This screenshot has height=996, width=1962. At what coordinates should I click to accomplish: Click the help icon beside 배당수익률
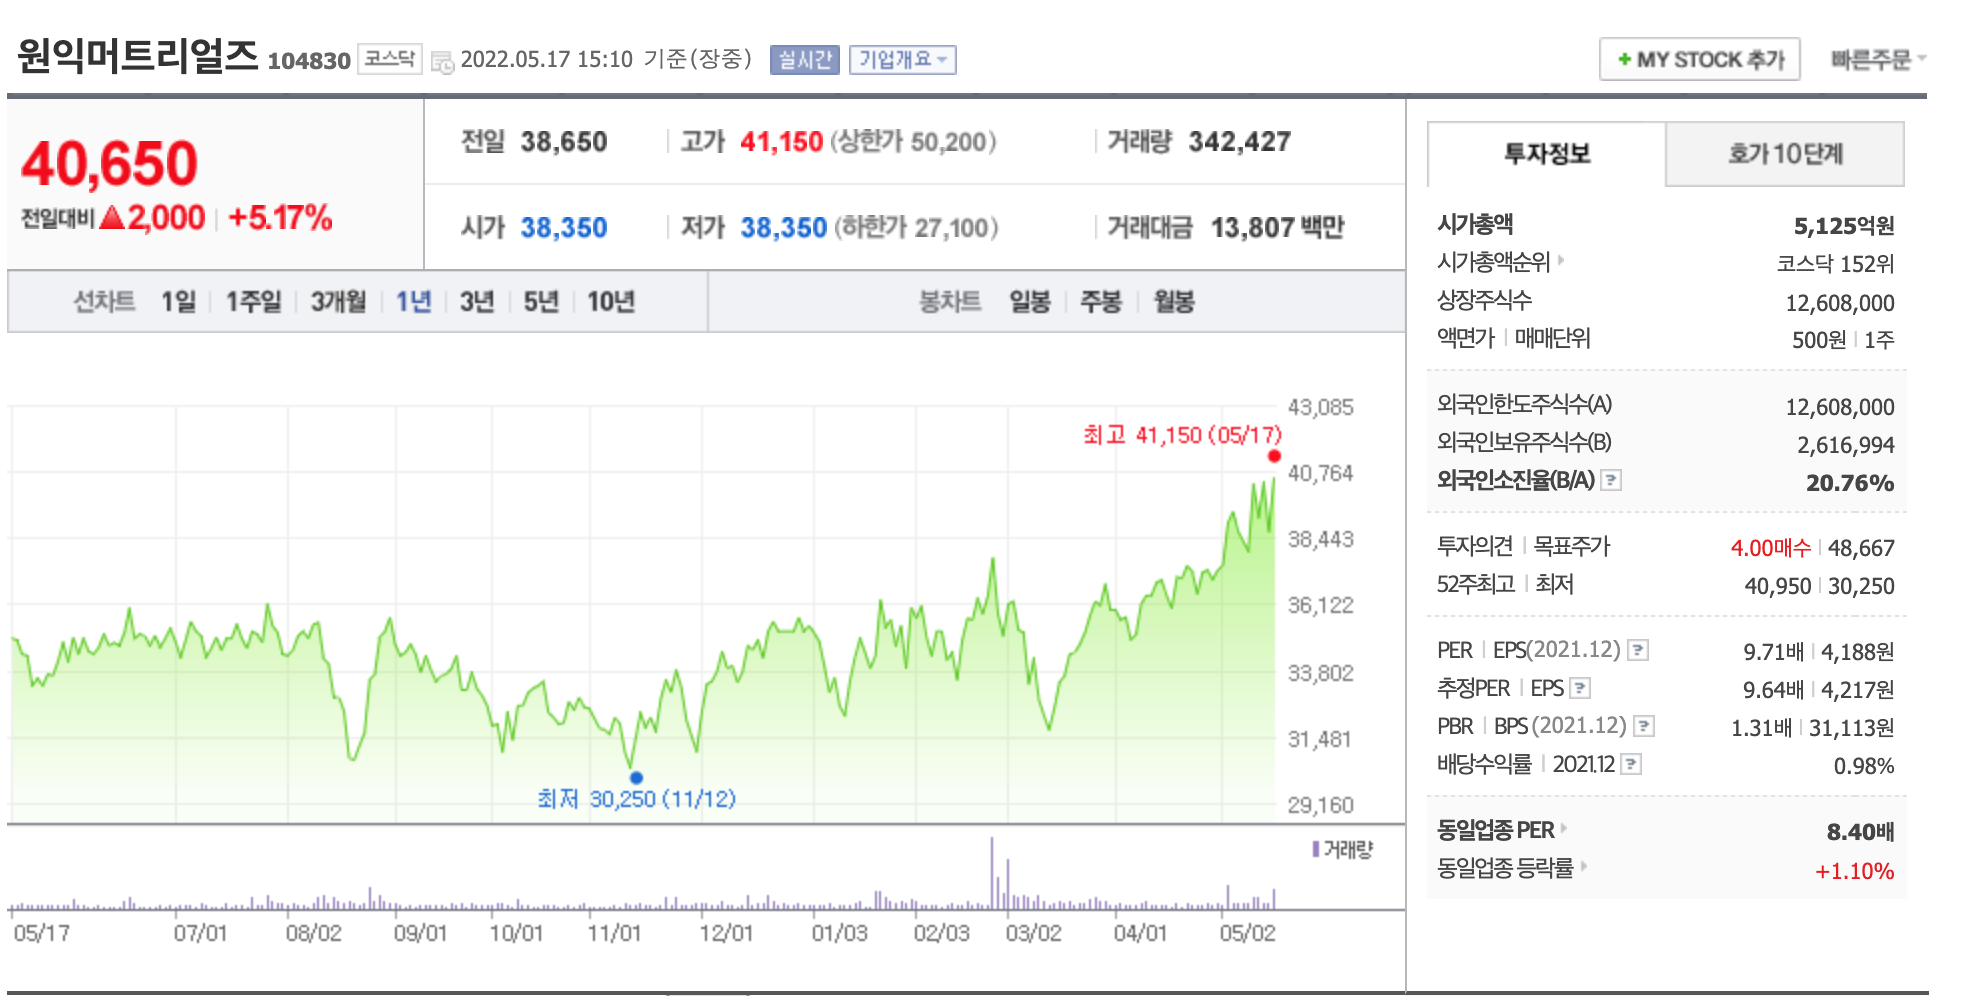click(1631, 764)
